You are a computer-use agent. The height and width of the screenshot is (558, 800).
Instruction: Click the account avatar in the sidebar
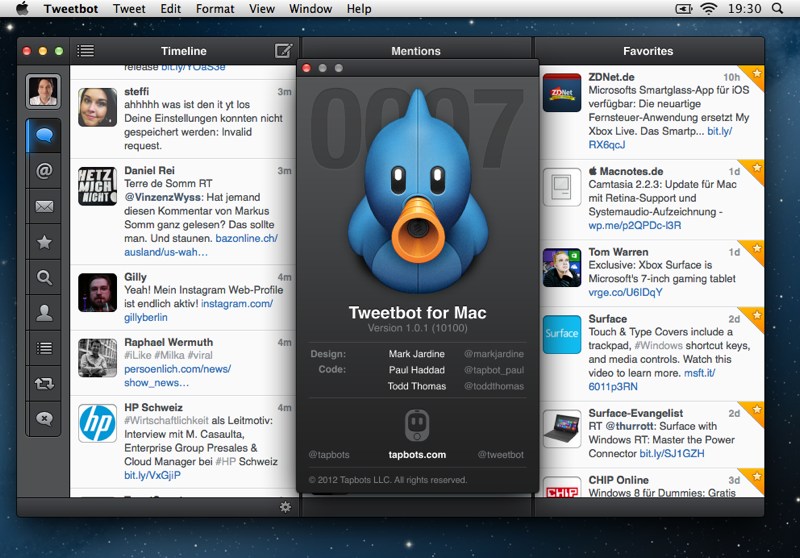[x=43, y=92]
